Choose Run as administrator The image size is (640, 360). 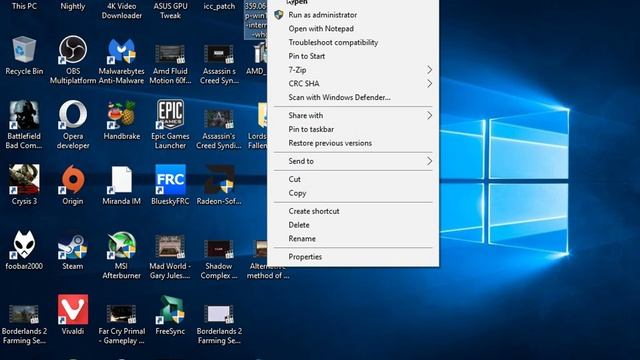(353, 15)
